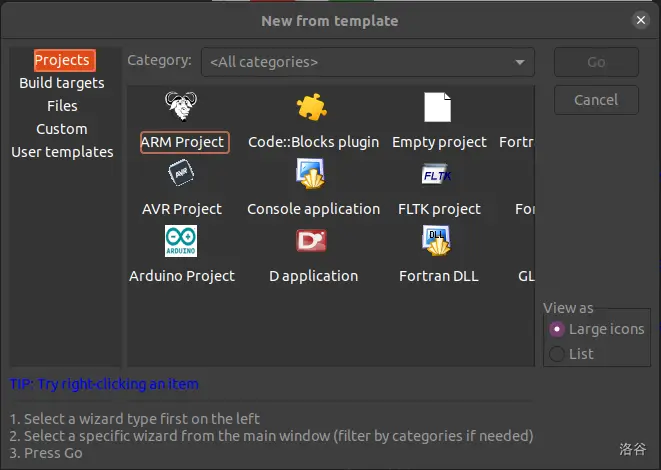
Task: Choose the Fortran DLL icon
Action: [x=438, y=241]
